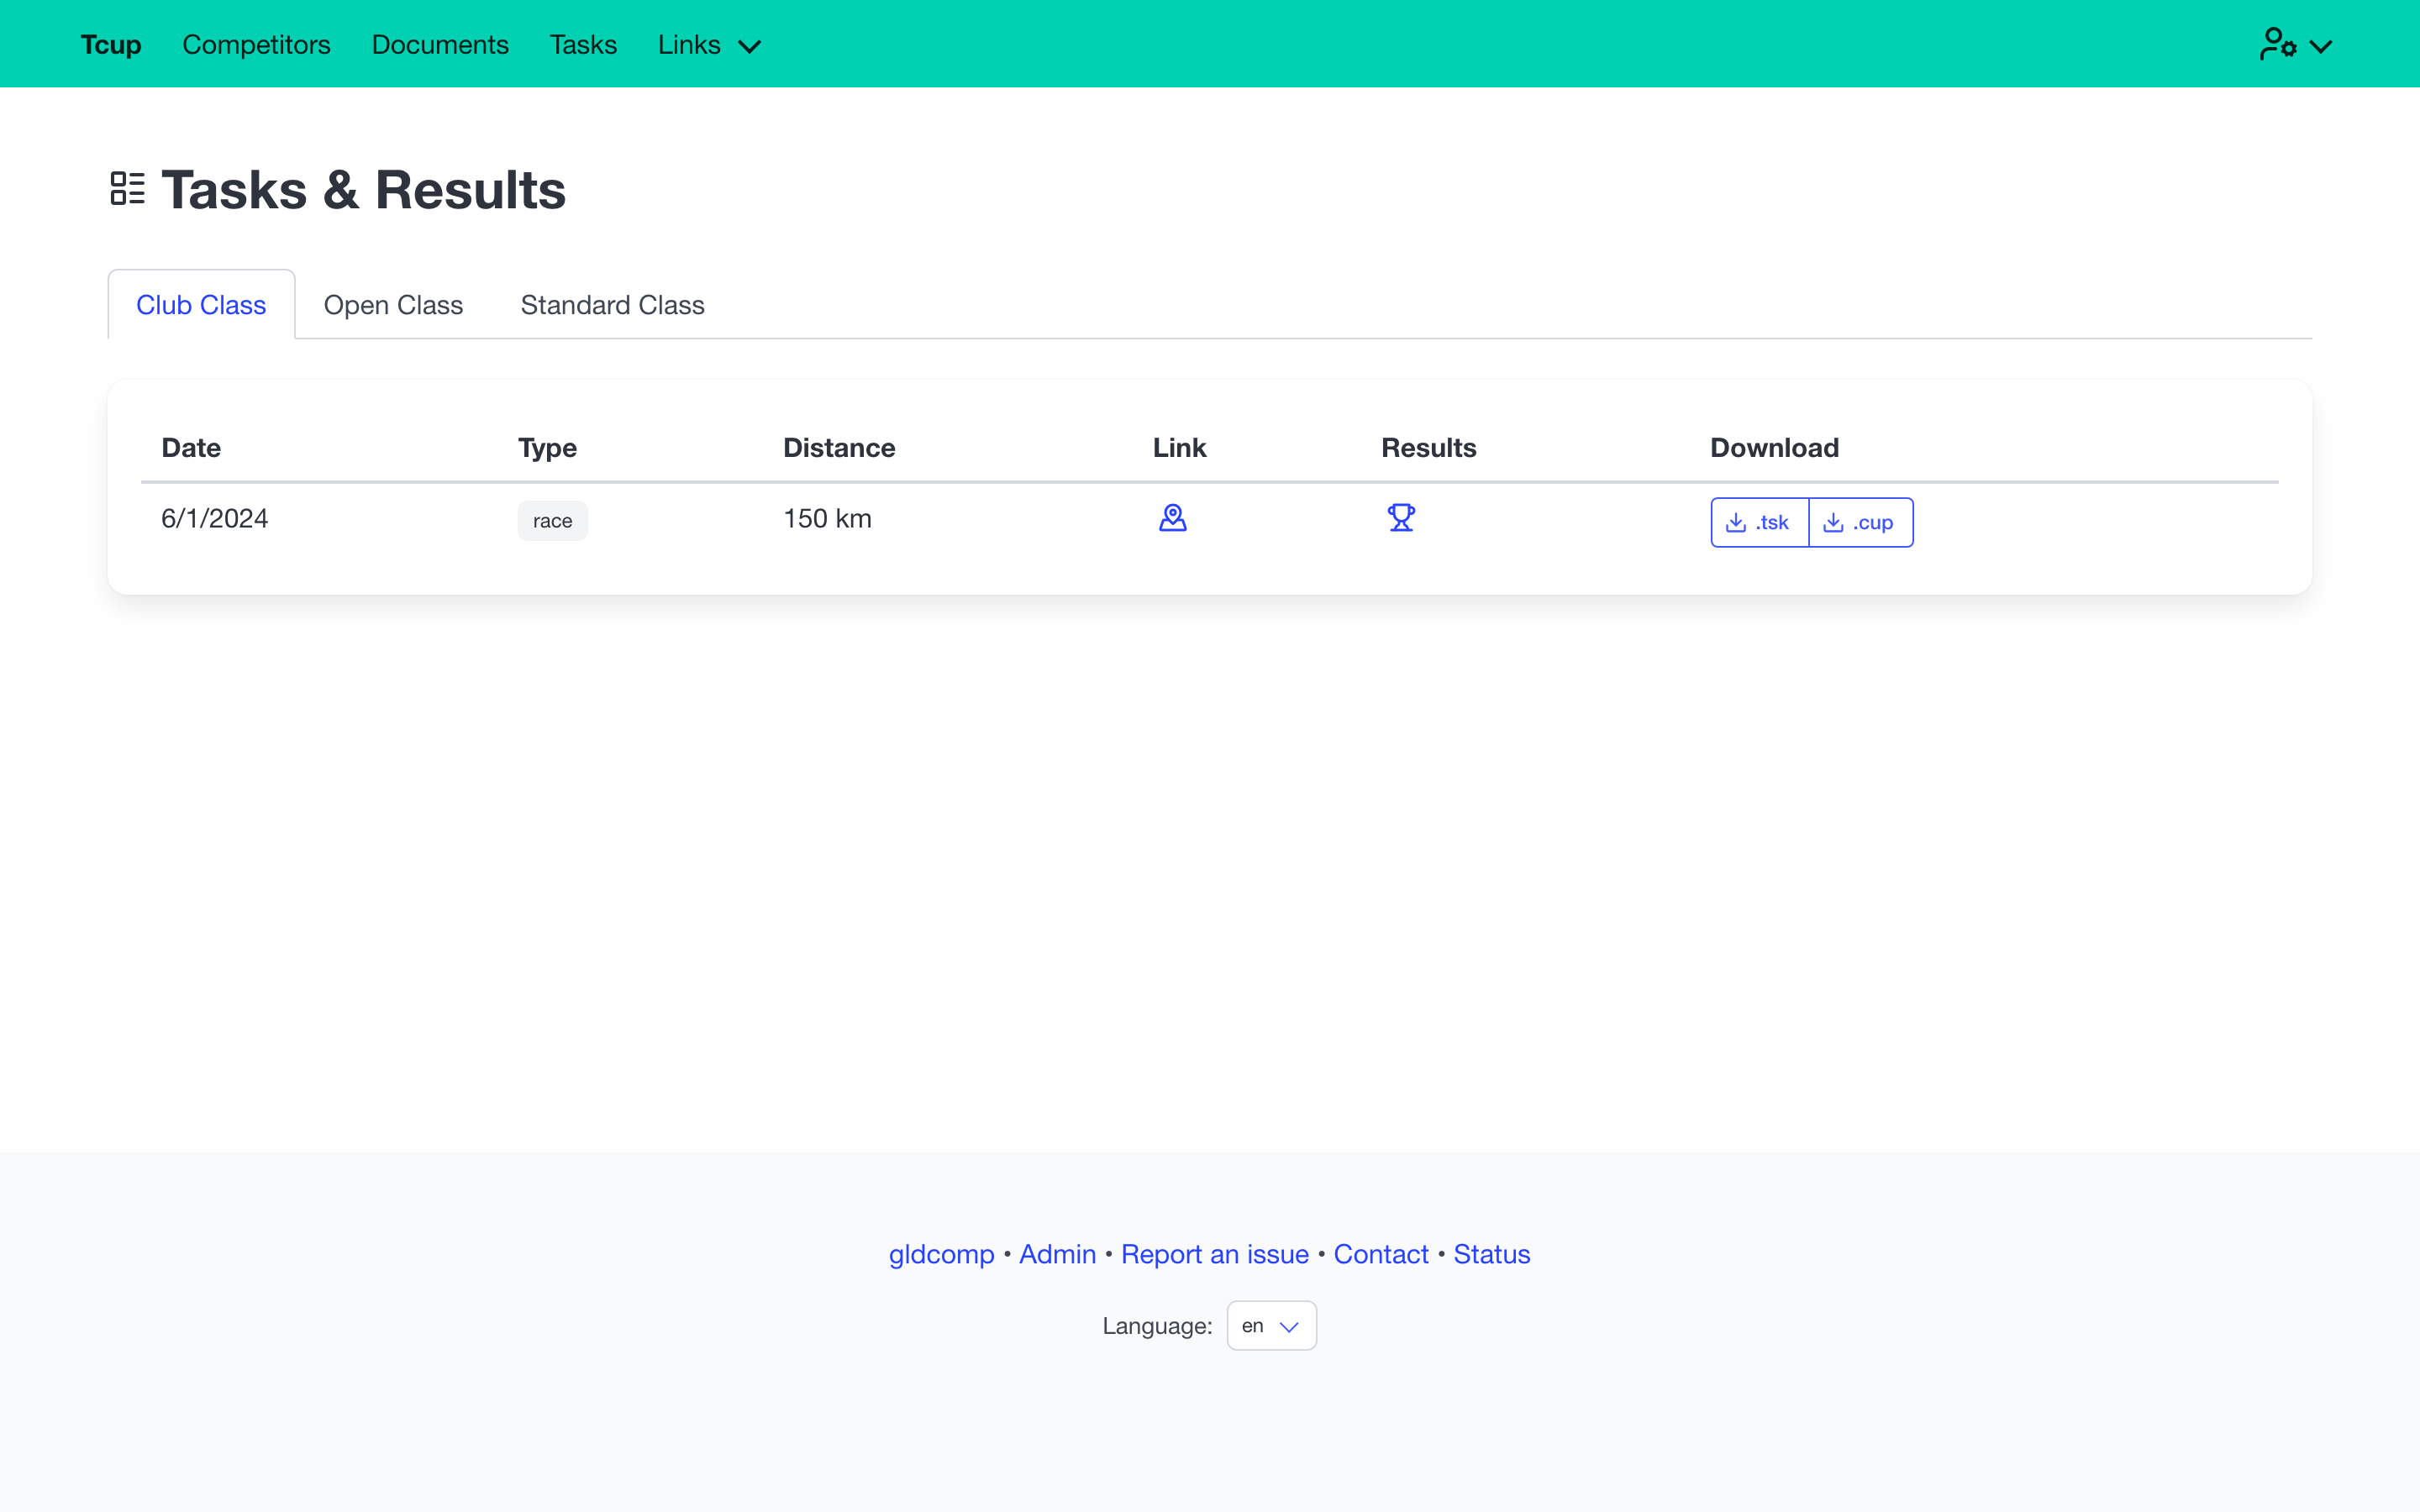This screenshot has height=1512, width=2420.
Task: Click the 6/1/2024 date cell
Action: [215, 518]
